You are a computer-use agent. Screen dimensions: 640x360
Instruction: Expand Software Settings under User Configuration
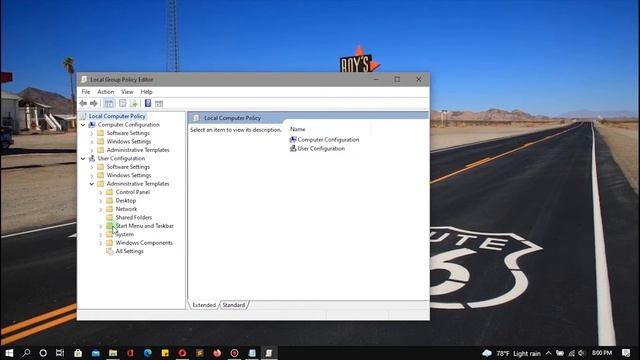[x=92, y=167]
